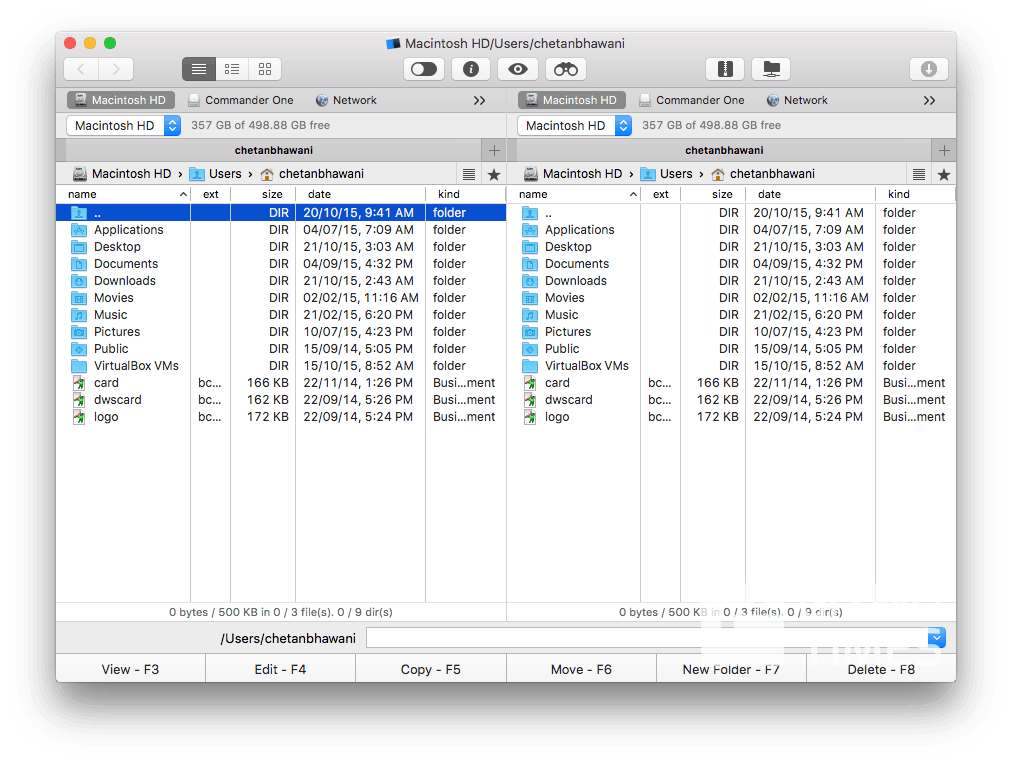Image resolution: width=1012 pixels, height=762 pixels.
Task: Open Quick Look eye preview button
Action: tap(518, 69)
